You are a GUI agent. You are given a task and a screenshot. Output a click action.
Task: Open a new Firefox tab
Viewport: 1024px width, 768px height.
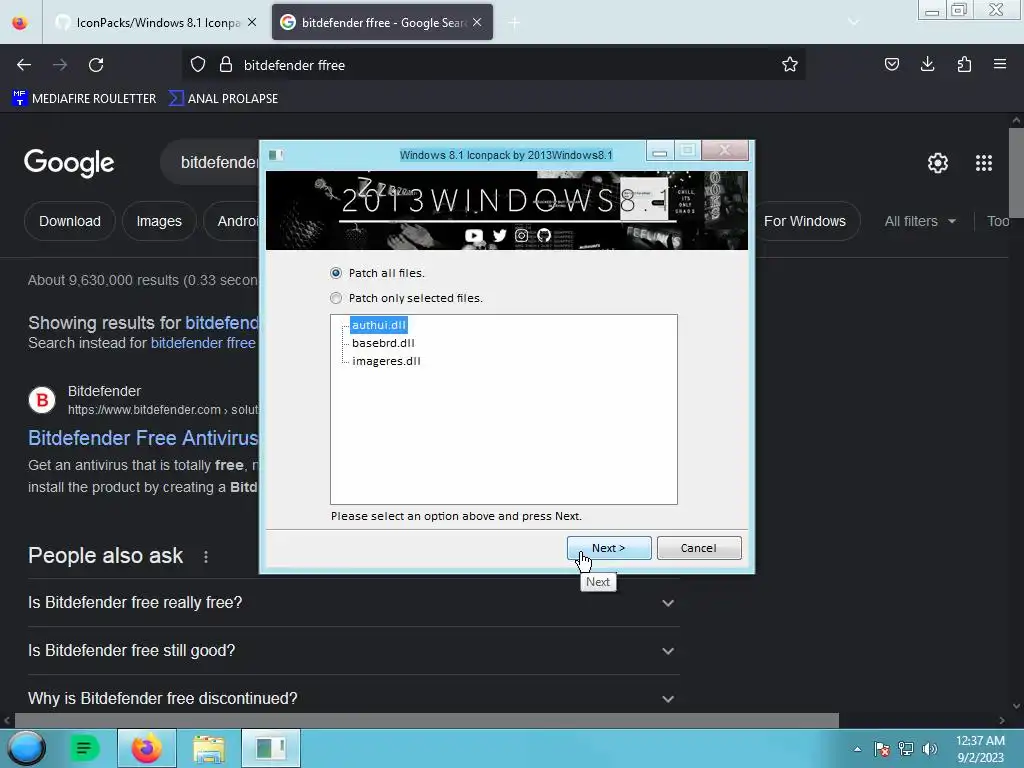point(514,23)
